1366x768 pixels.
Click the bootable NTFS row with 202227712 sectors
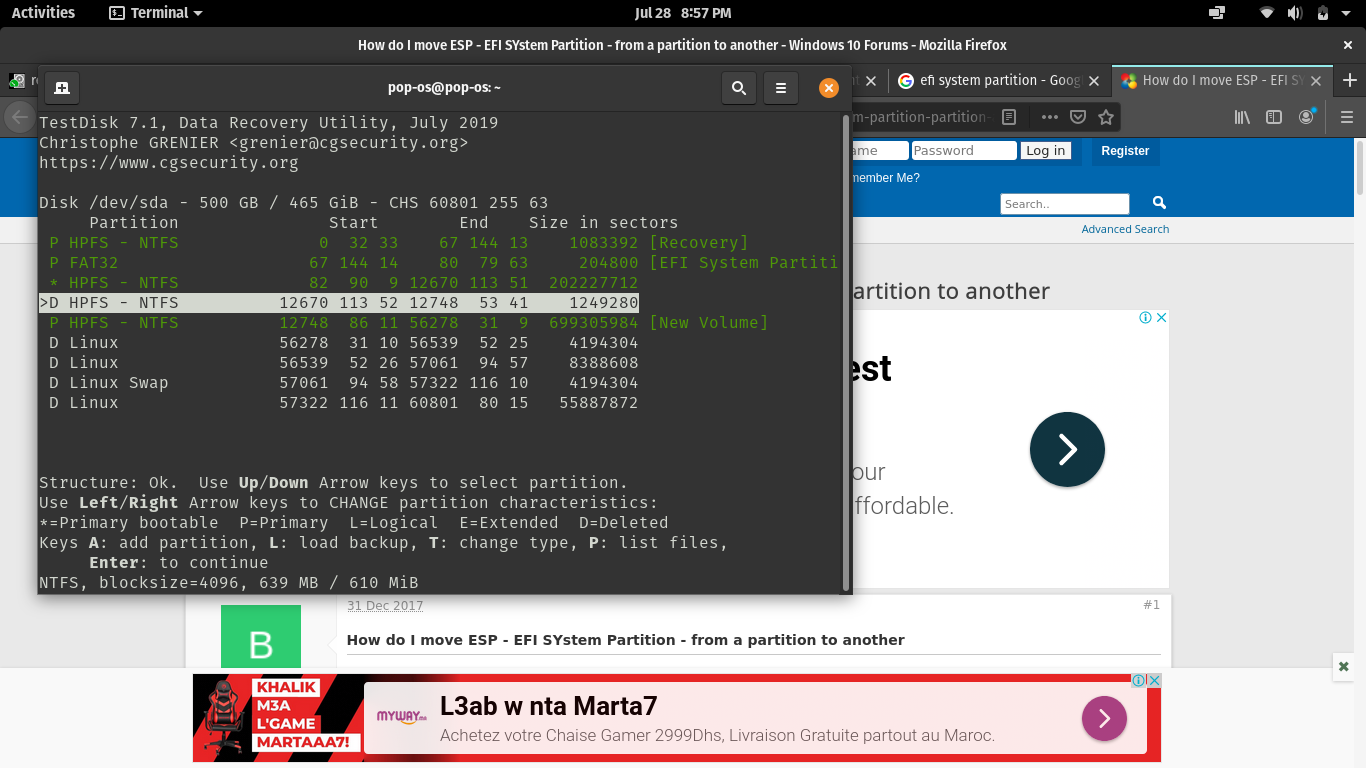point(344,283)
